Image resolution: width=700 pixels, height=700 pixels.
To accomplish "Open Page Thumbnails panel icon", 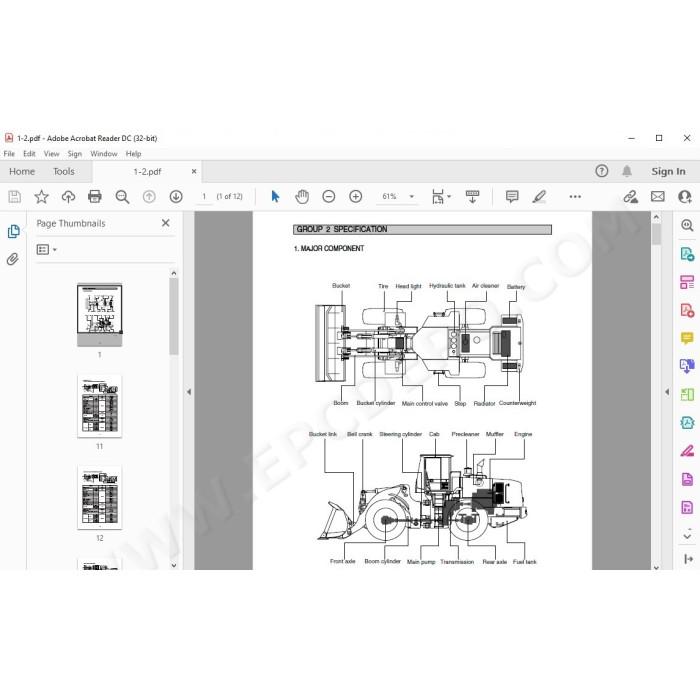I will [13, 231].
